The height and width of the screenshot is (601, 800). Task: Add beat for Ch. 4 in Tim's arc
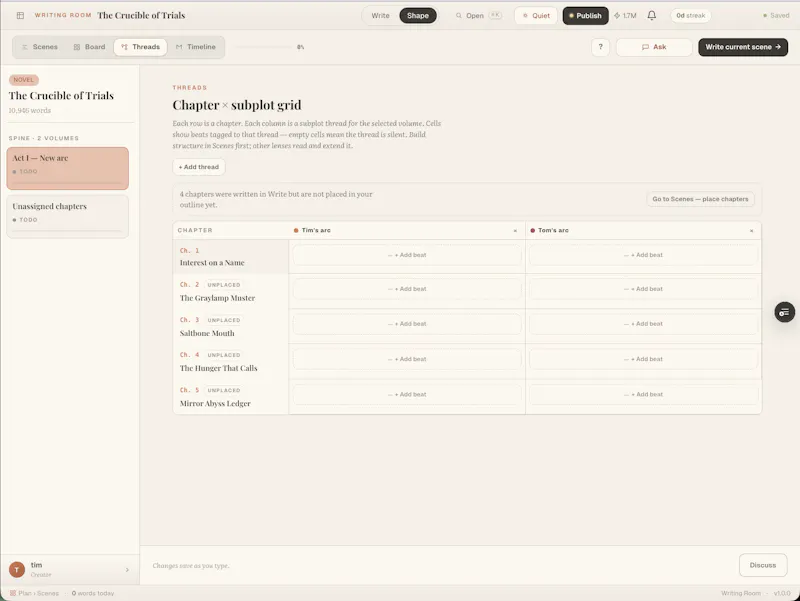pos(407,359)
